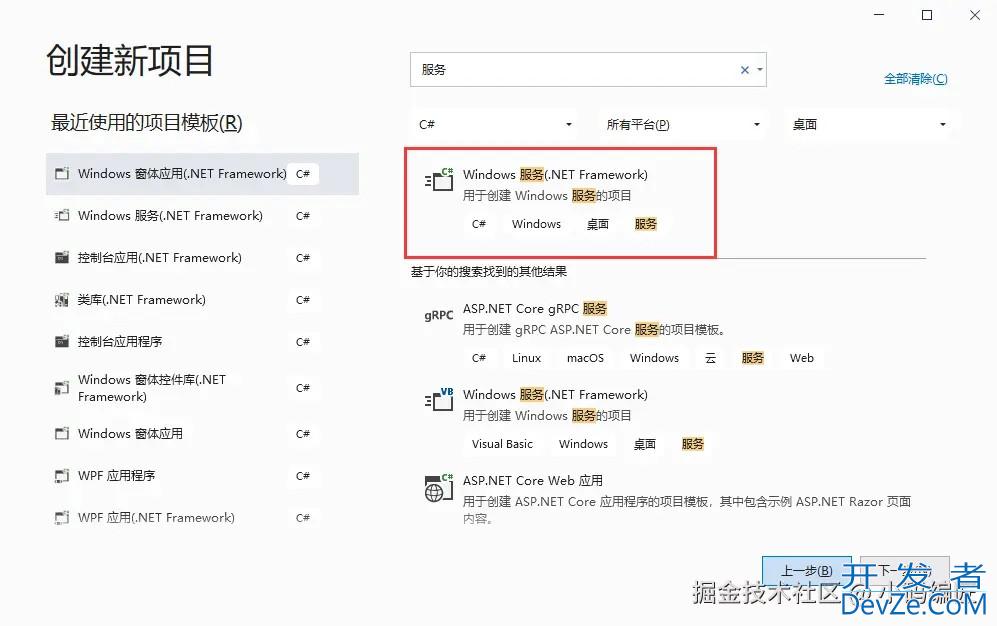Image resolution: width=997 pixels, height=626 pixels.
Task: Click the 桌面 tag on the C# service template
Action: (598, 224)
